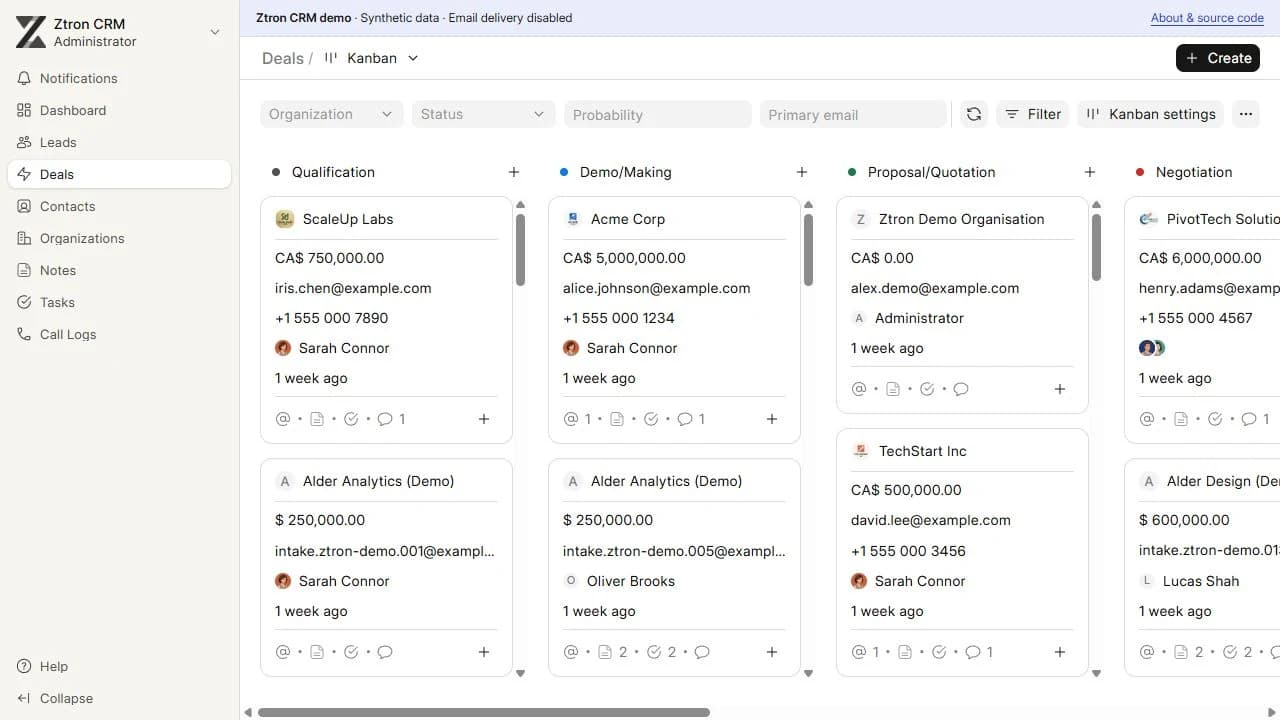Viewport: 1280px width, 720px height.
Task: Open the Filter button
Action: coord(1033,114)
